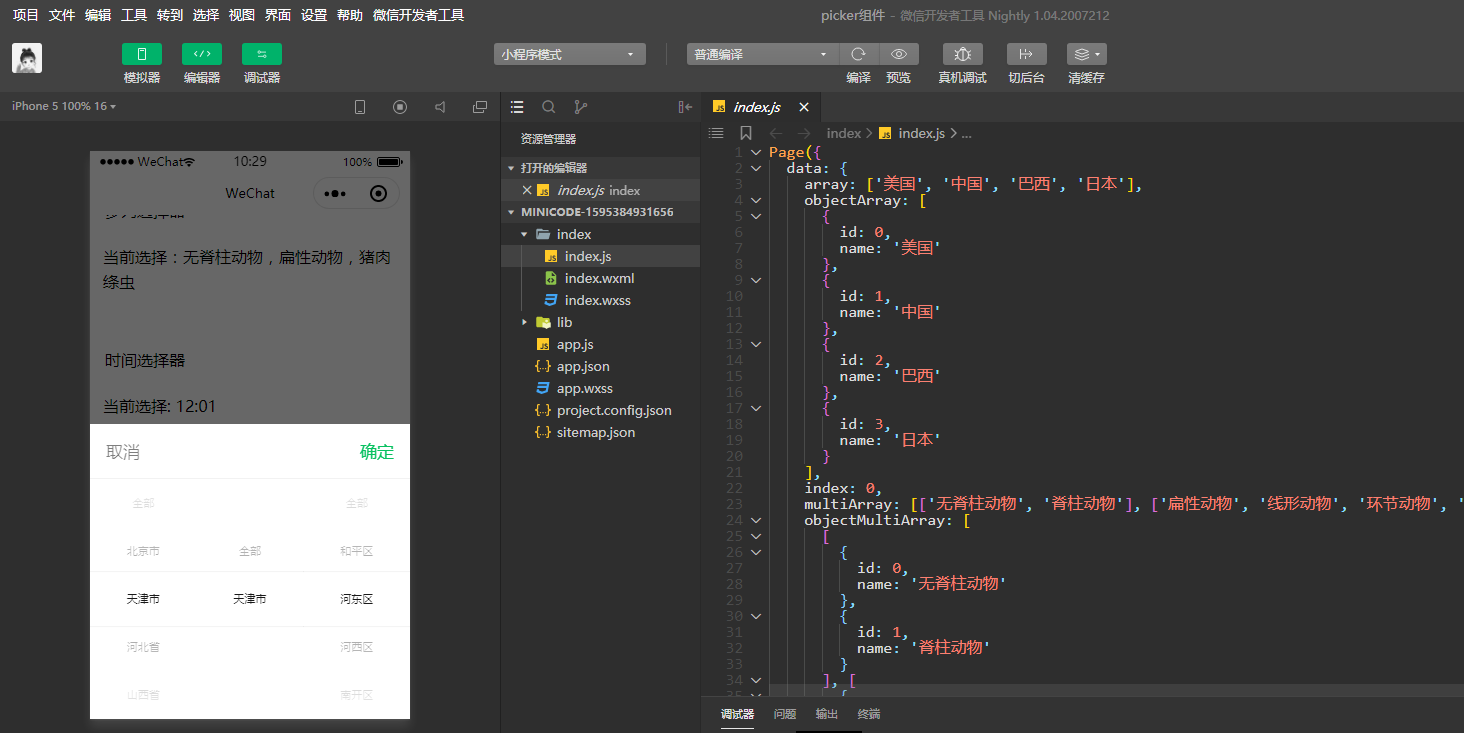Switch to the 输出 output tab
The width and height of the screenshot is (1464, 733).
(827, 714)
